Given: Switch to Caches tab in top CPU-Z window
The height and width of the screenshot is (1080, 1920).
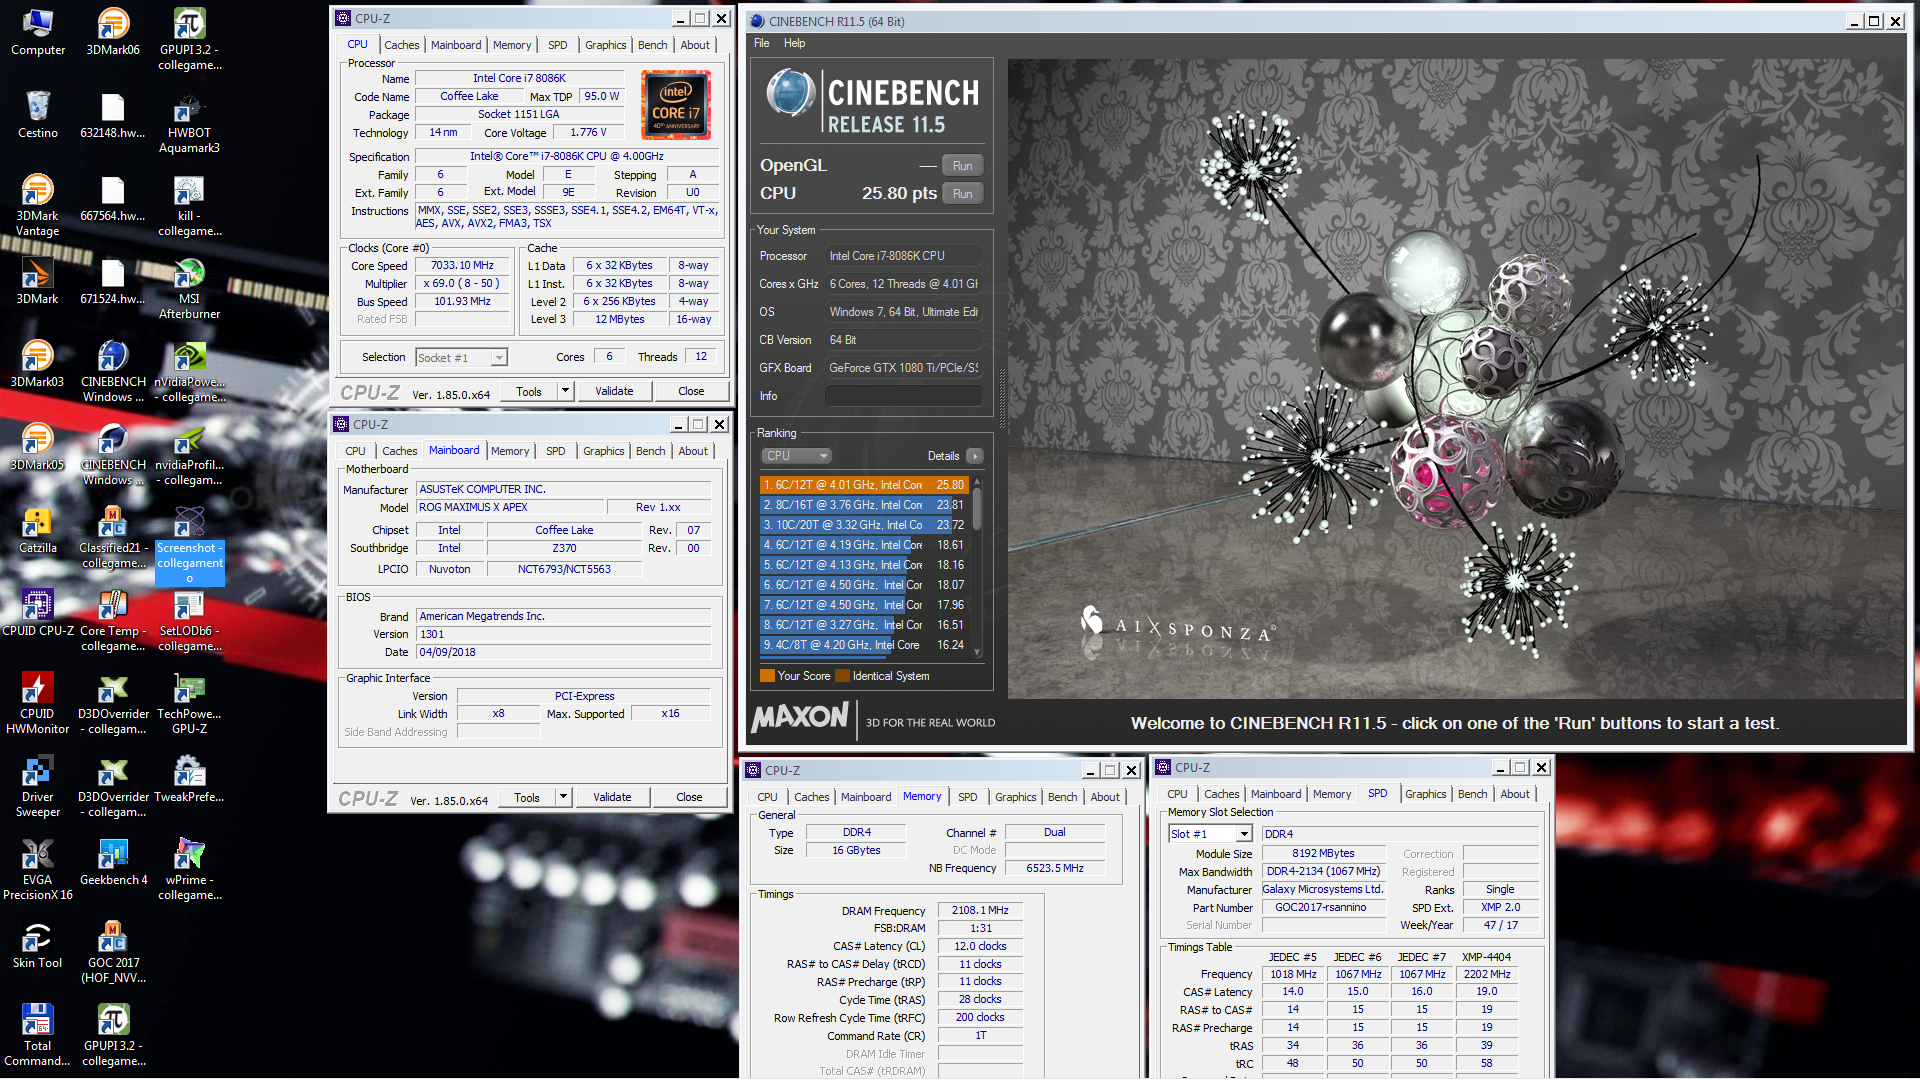Looking at the screenshot, I should point(402,45).
